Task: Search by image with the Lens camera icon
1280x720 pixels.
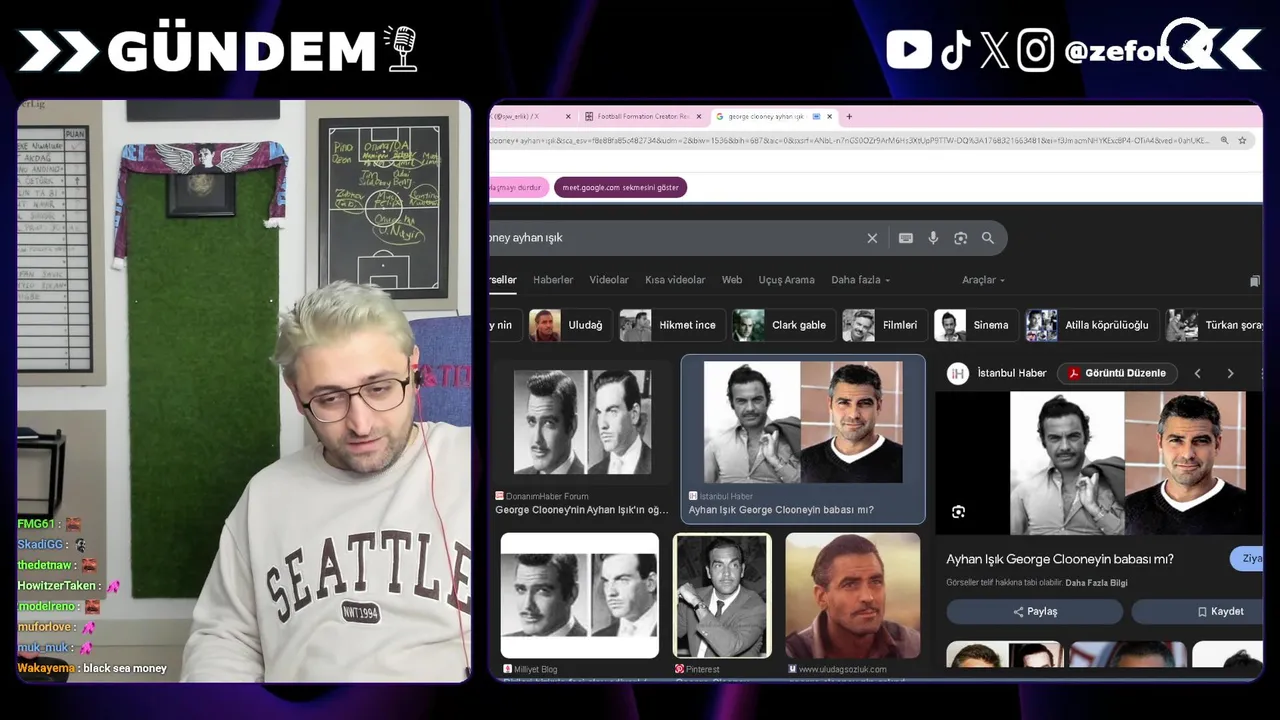Action: pyautogui.click(x=961, y=238)
